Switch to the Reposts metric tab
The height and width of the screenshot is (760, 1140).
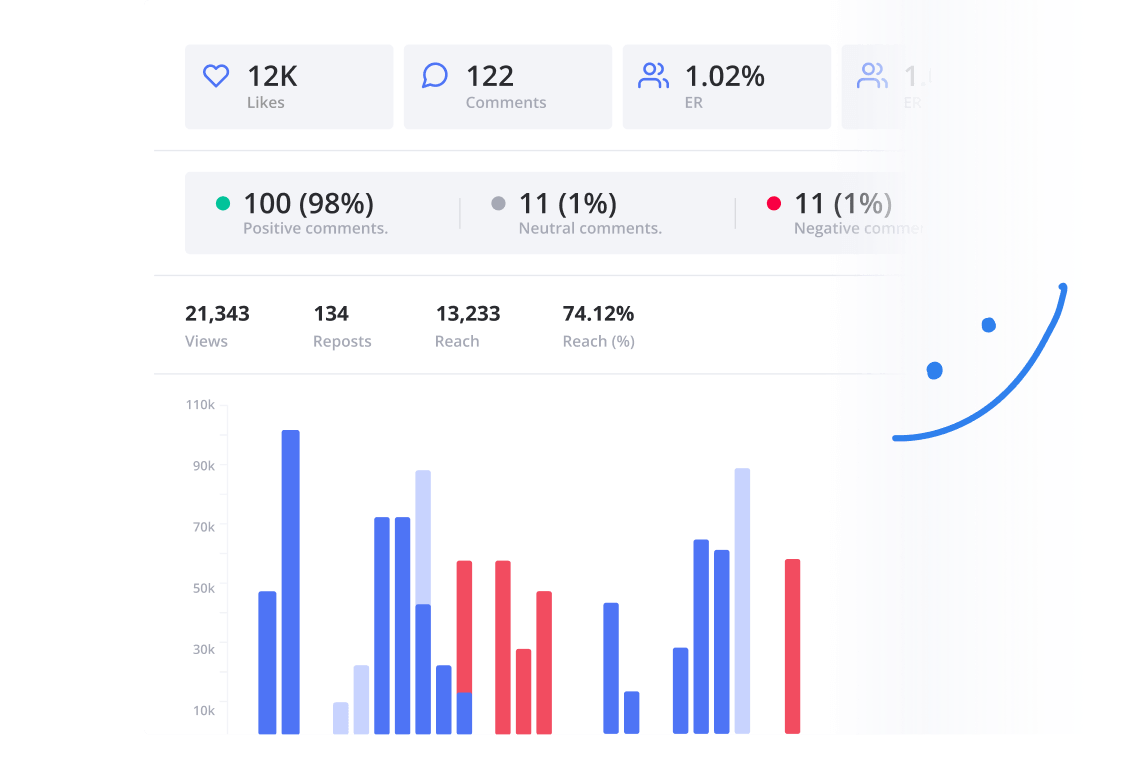[342, 325]
